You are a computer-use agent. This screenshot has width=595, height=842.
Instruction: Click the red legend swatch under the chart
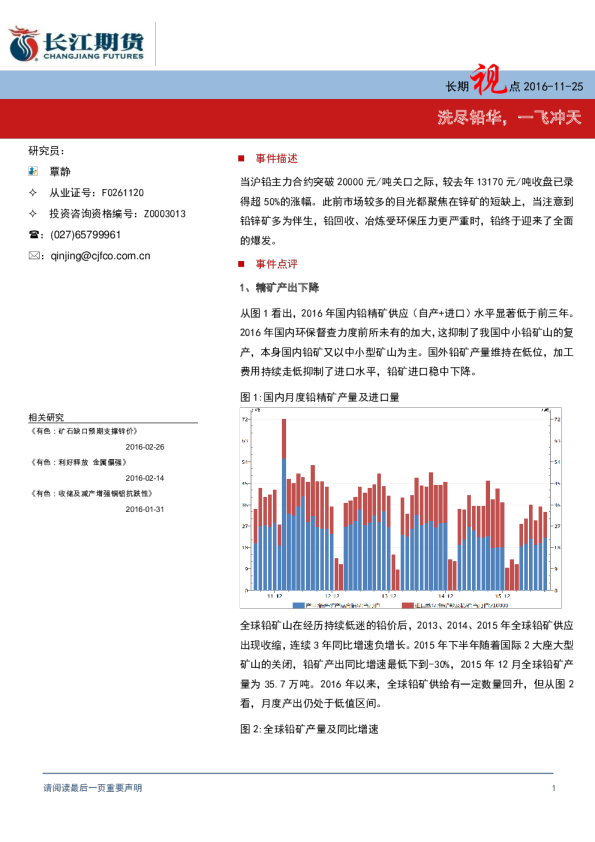point(408,605)
